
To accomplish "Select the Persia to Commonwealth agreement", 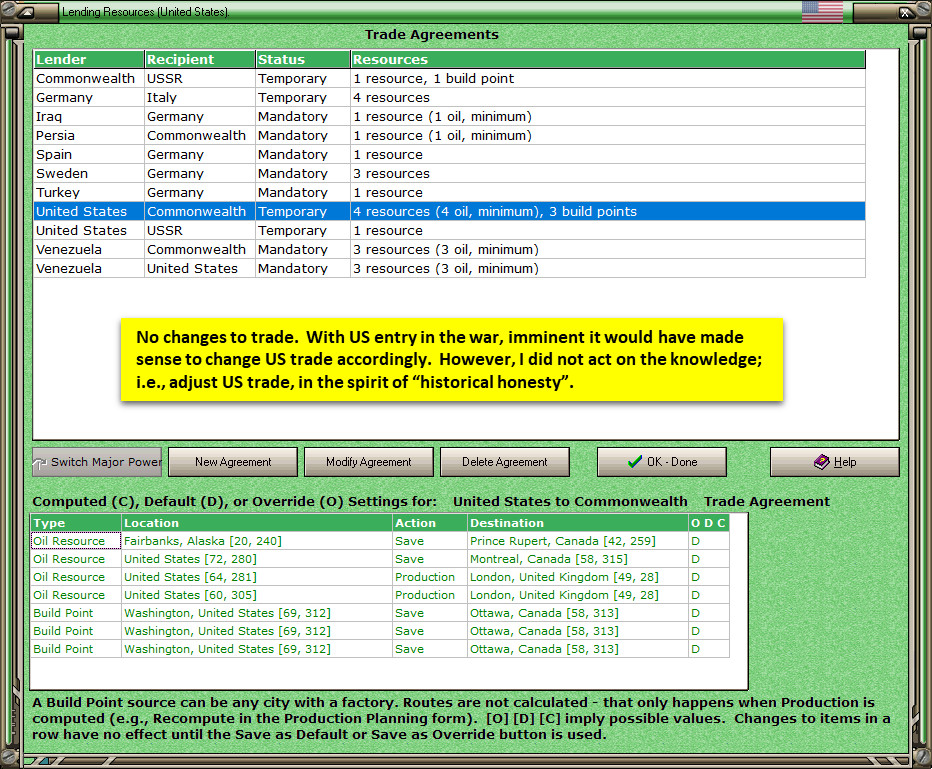I will tap(449, 135).
